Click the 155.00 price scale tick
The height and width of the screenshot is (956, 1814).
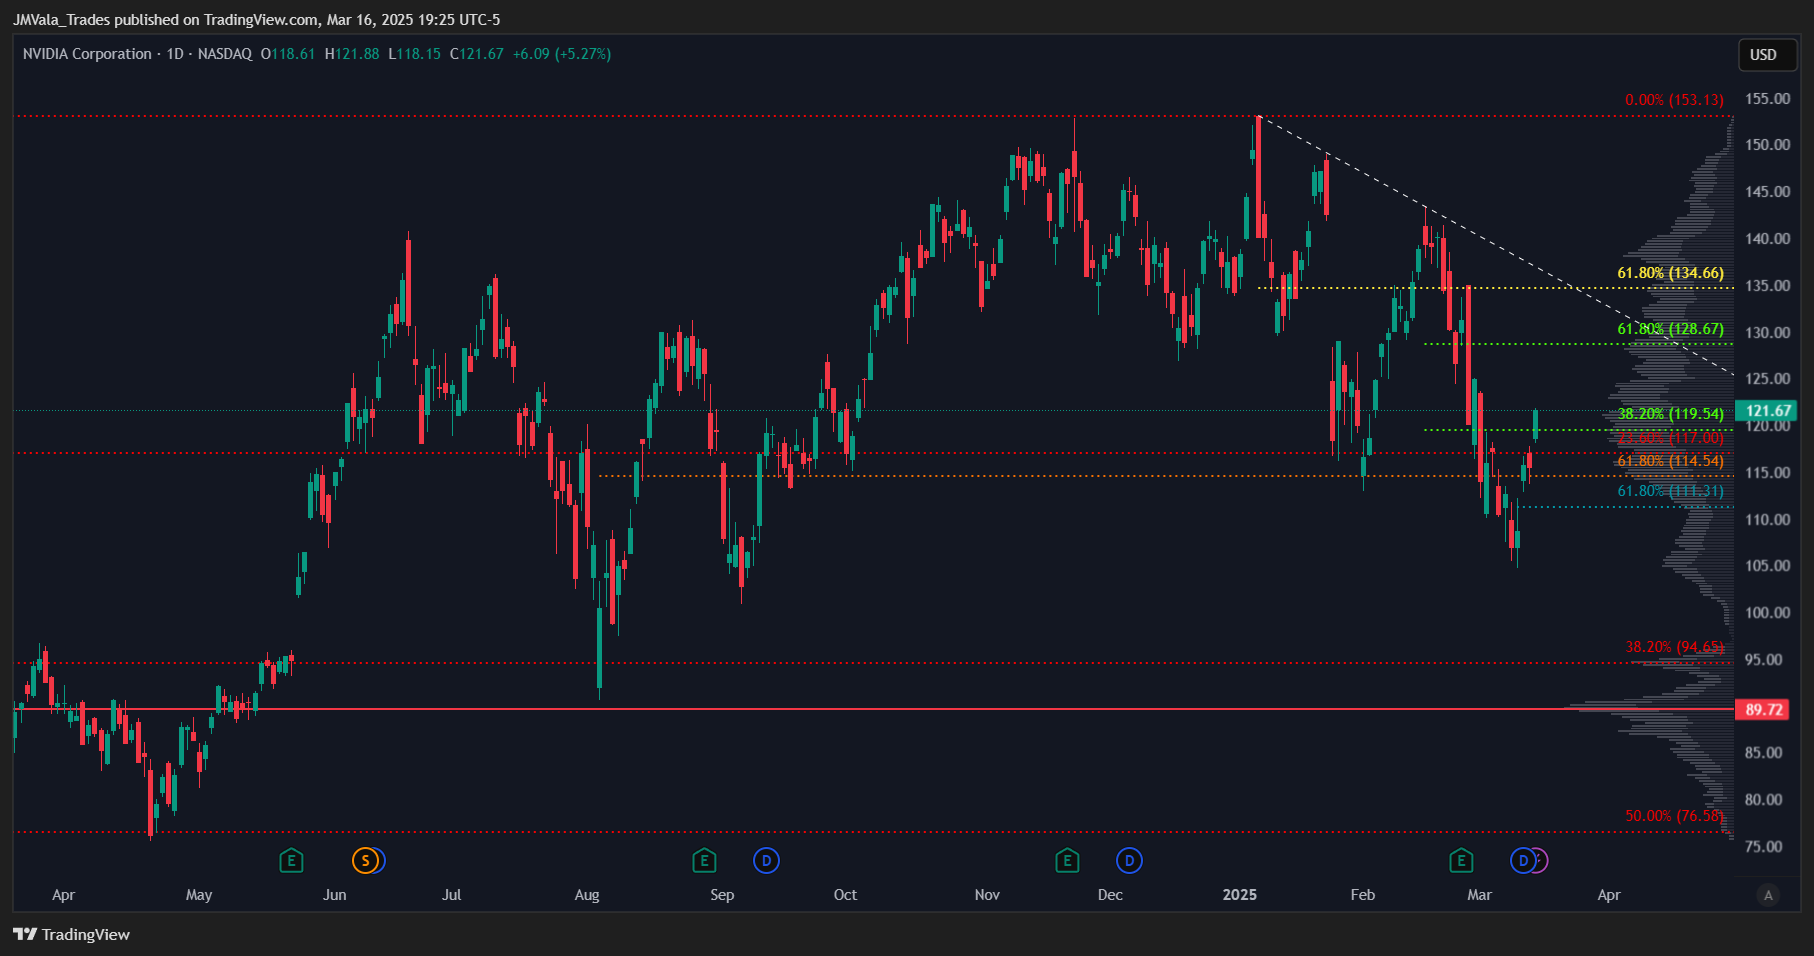click(1767, 99)
